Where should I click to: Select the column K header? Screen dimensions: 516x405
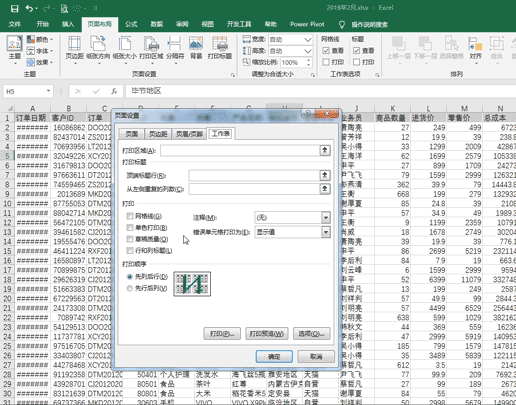[393, 108]
